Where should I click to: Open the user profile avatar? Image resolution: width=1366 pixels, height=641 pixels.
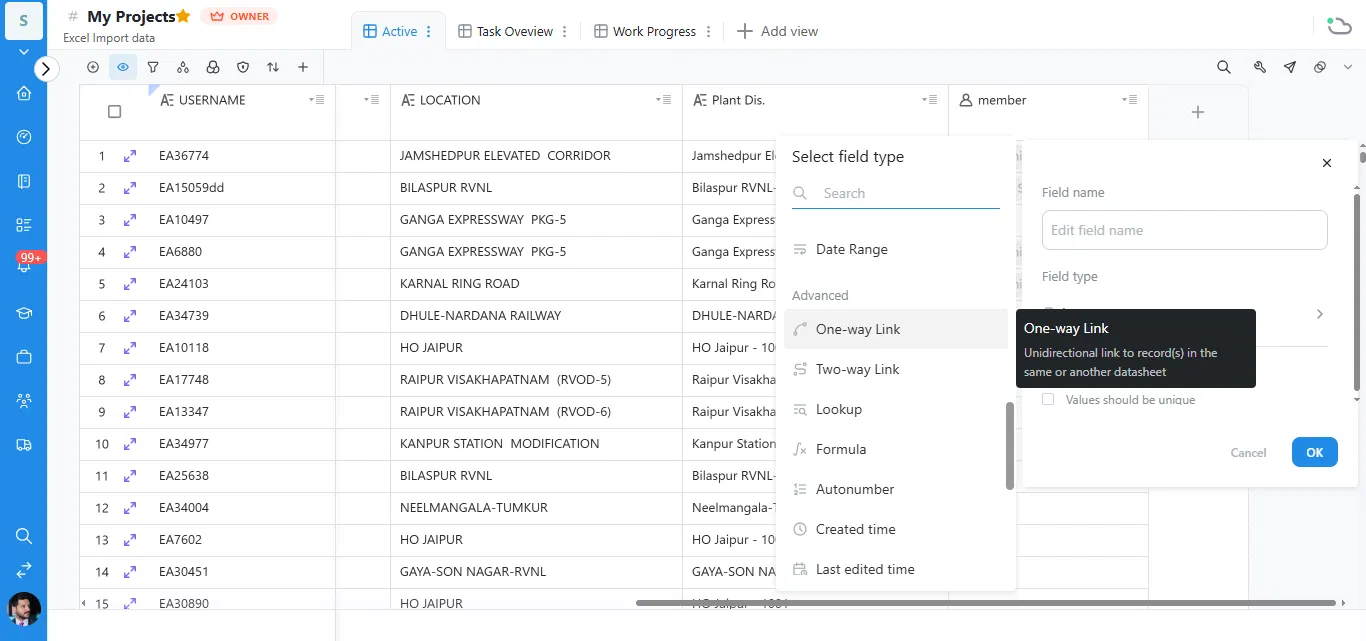(24, 609)
